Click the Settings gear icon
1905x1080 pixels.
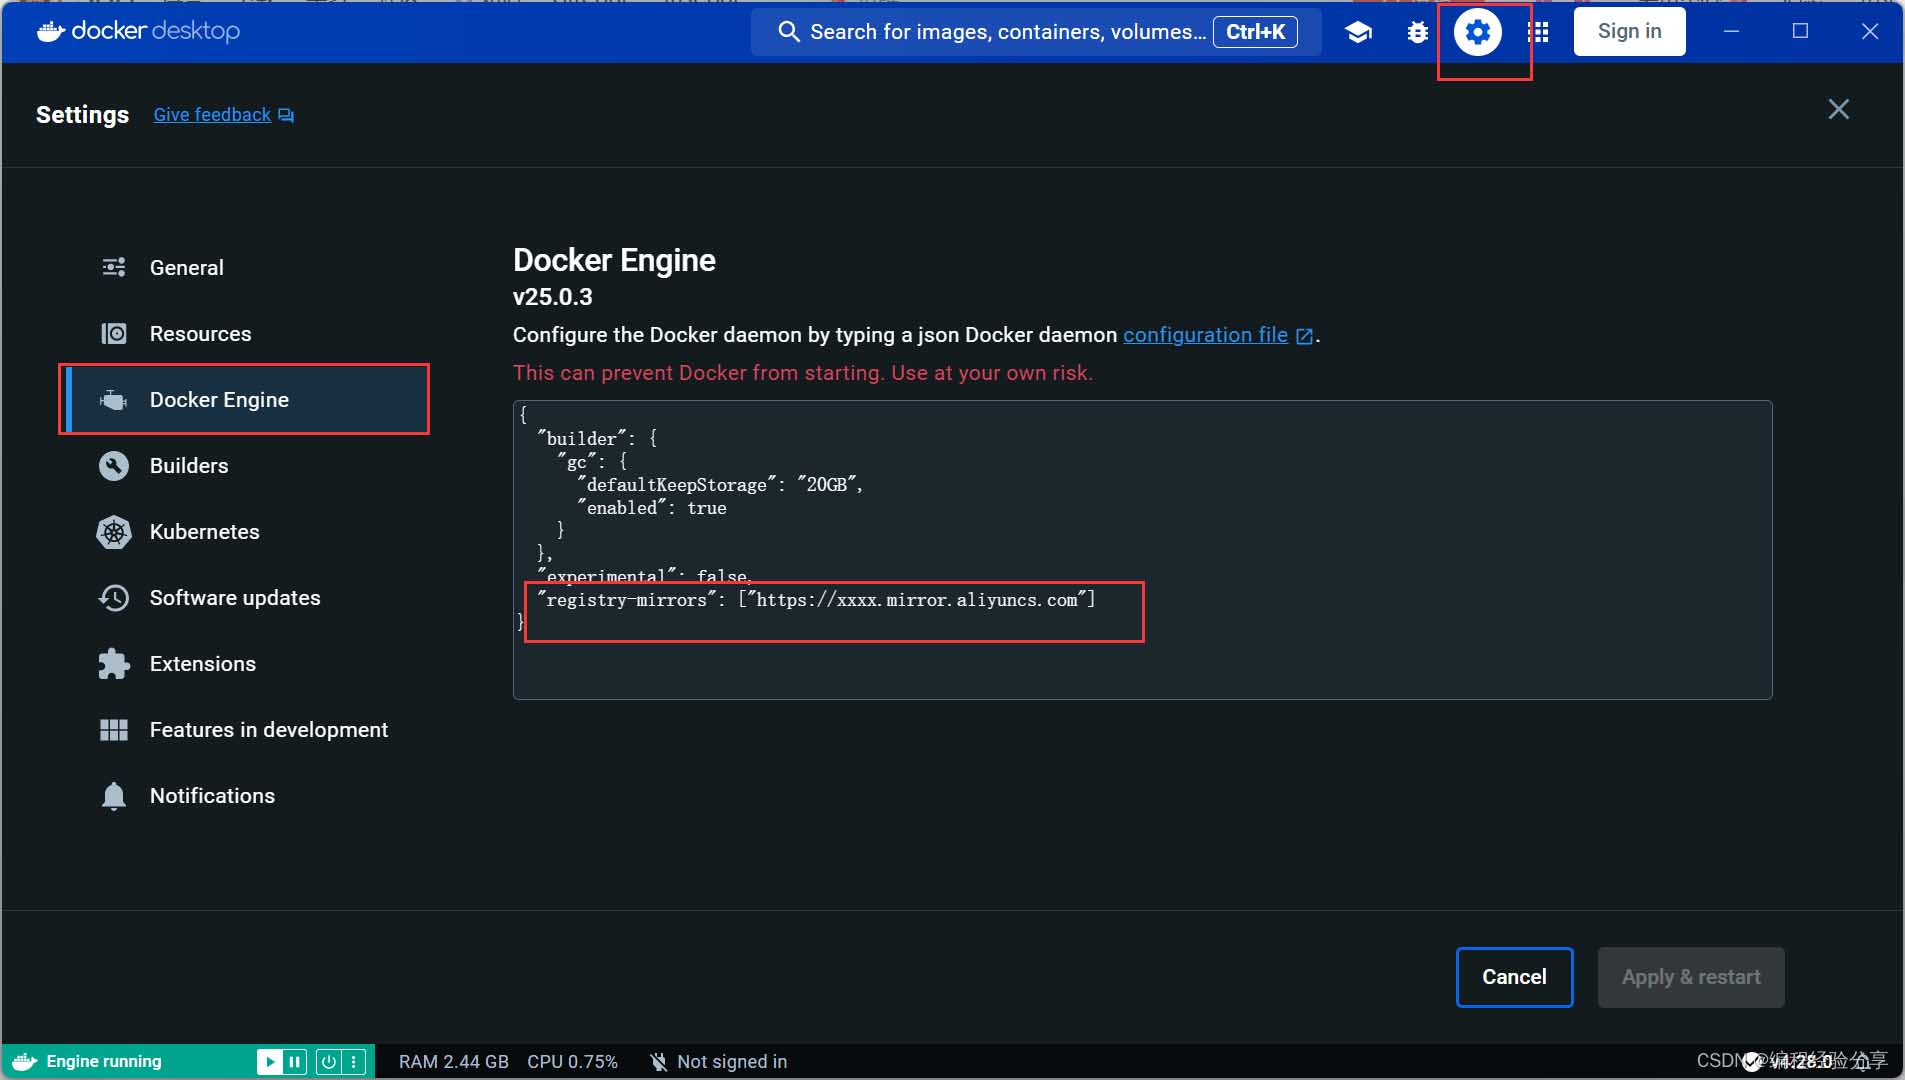tap(1477, 32)
